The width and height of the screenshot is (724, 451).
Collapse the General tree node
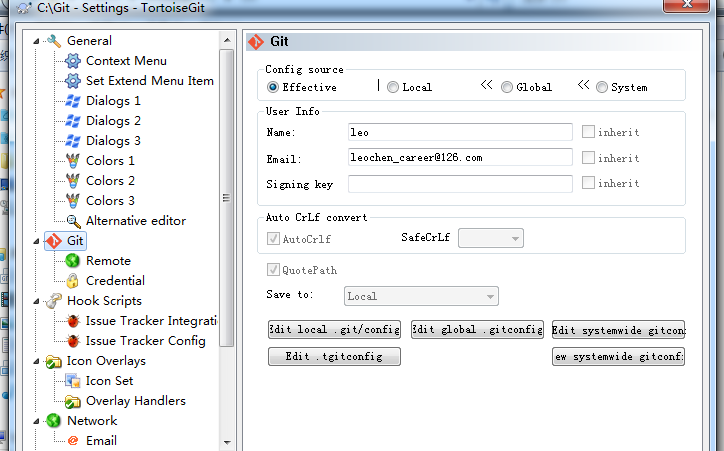pos(36,41)
